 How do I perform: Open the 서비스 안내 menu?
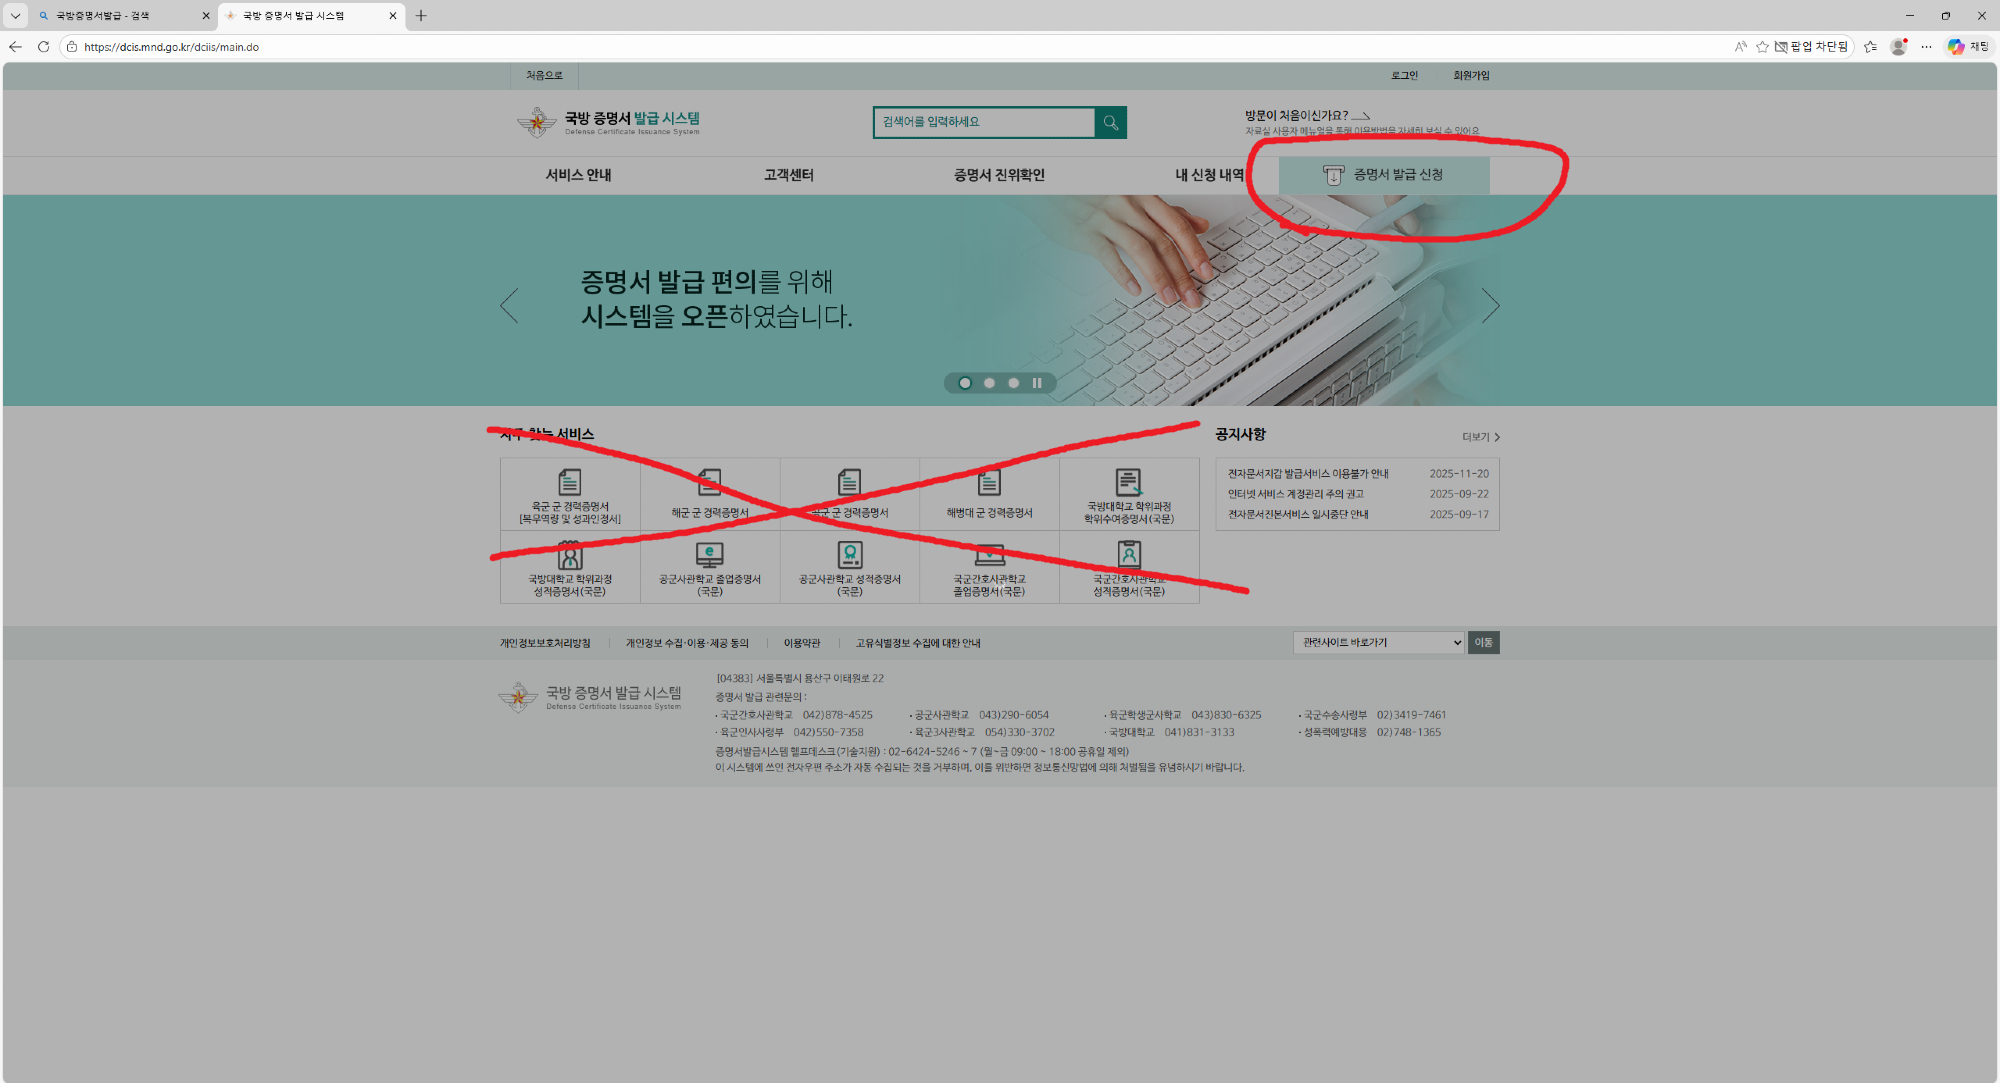pos(578,175)
